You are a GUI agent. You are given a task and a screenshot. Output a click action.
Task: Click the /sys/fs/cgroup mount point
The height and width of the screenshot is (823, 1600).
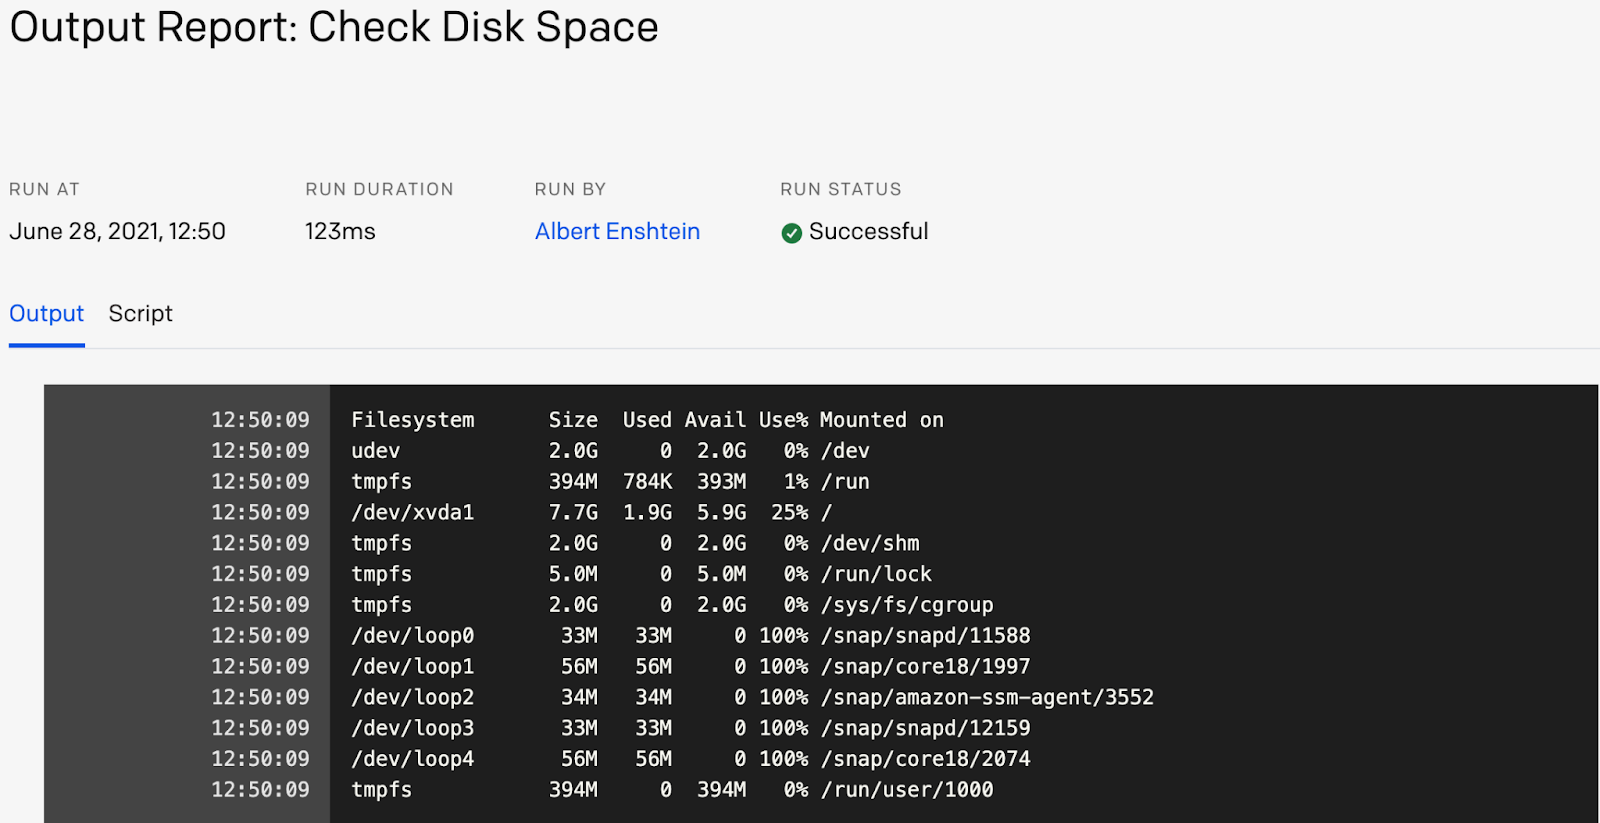907,605
